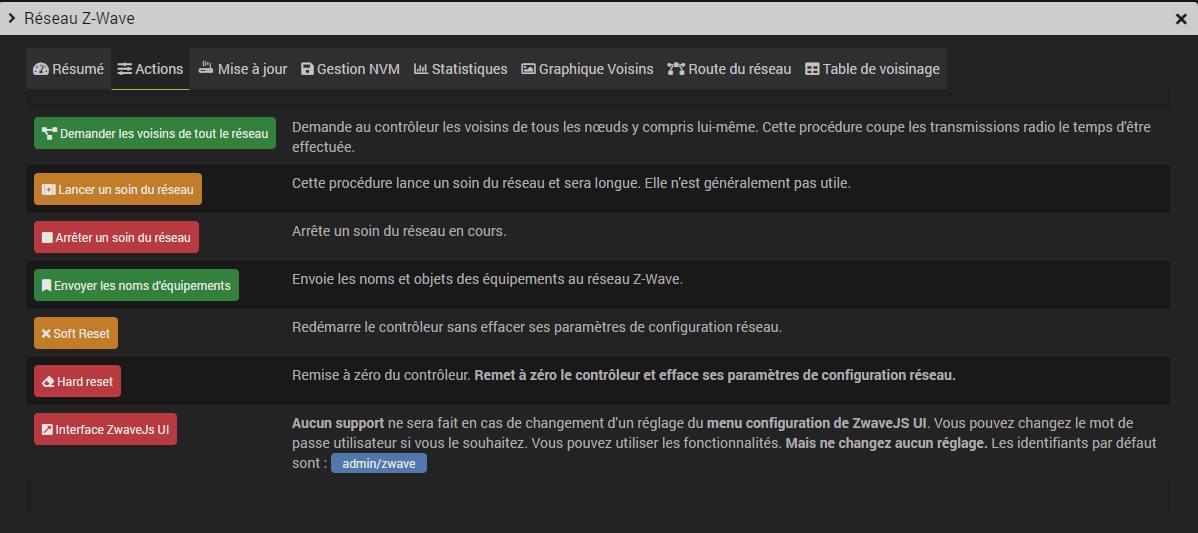Click the sitemap icon on Demander les voisins
The height and width of the screenshot is (533, 1198).
[50, 134]
